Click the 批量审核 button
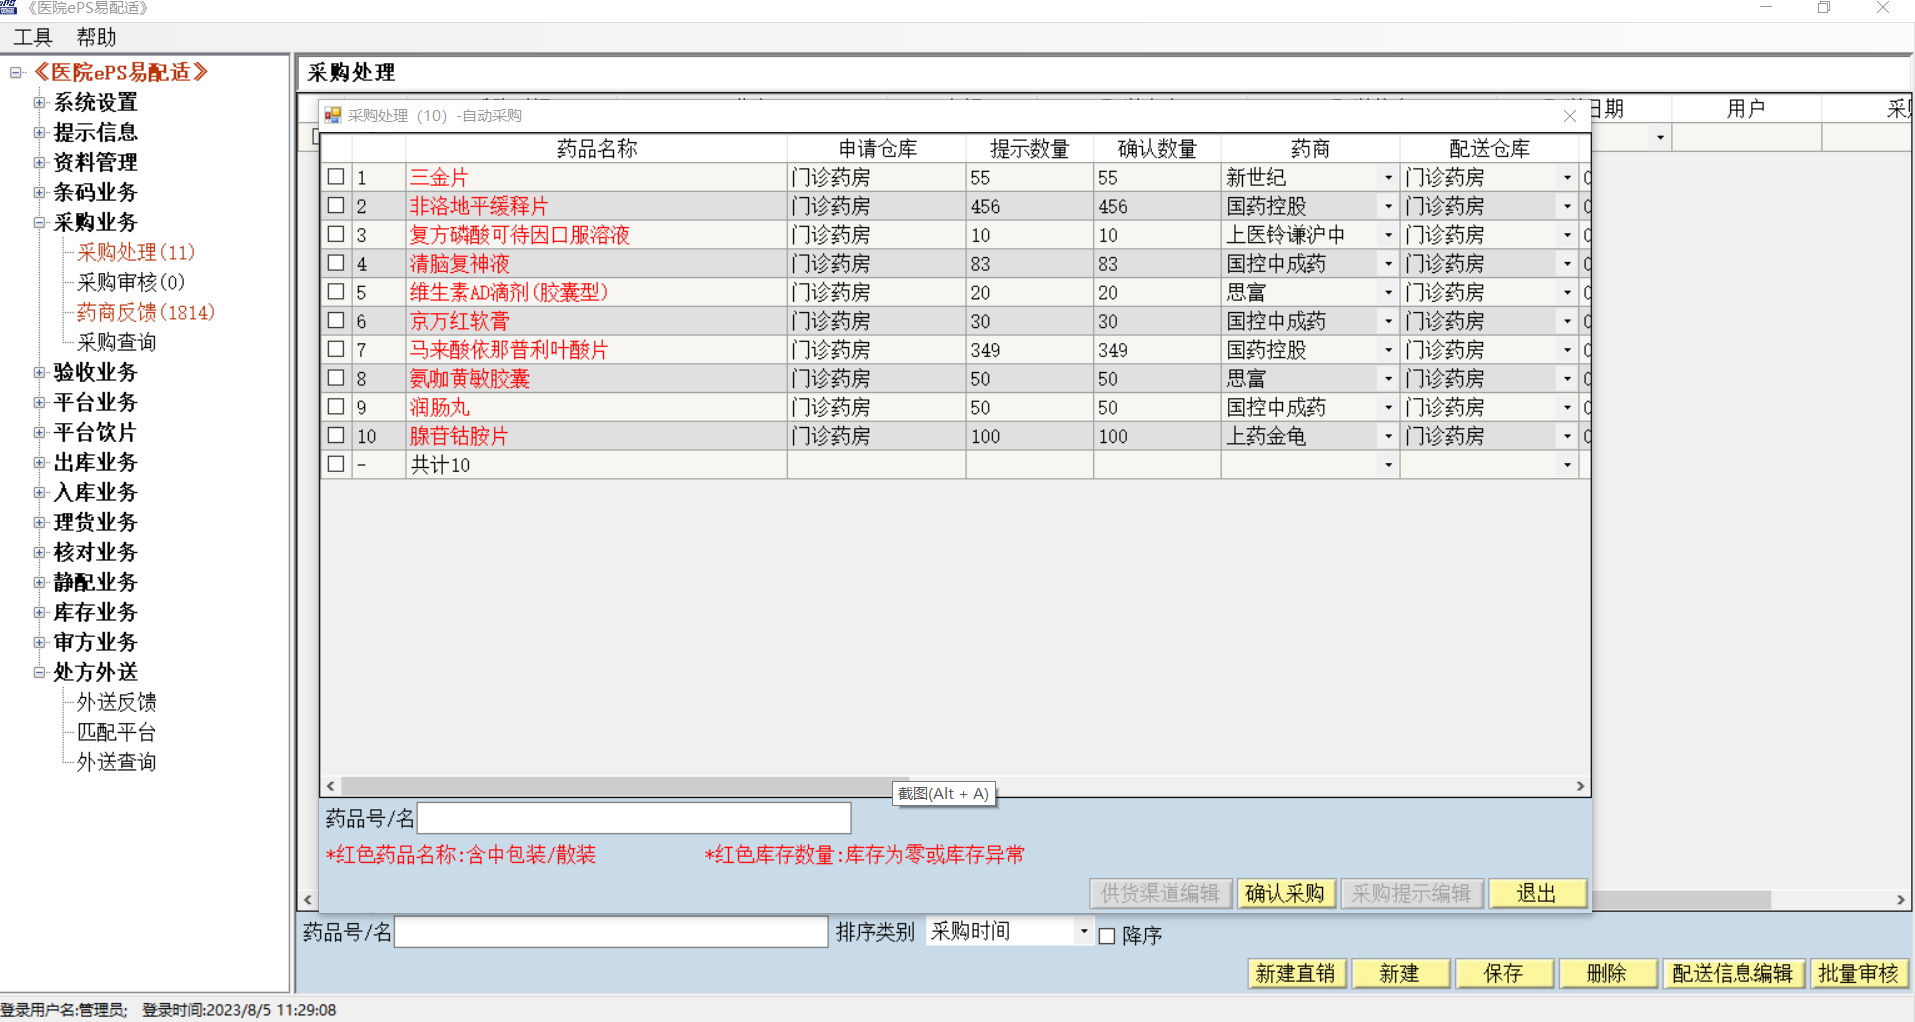 [1859, 973]
